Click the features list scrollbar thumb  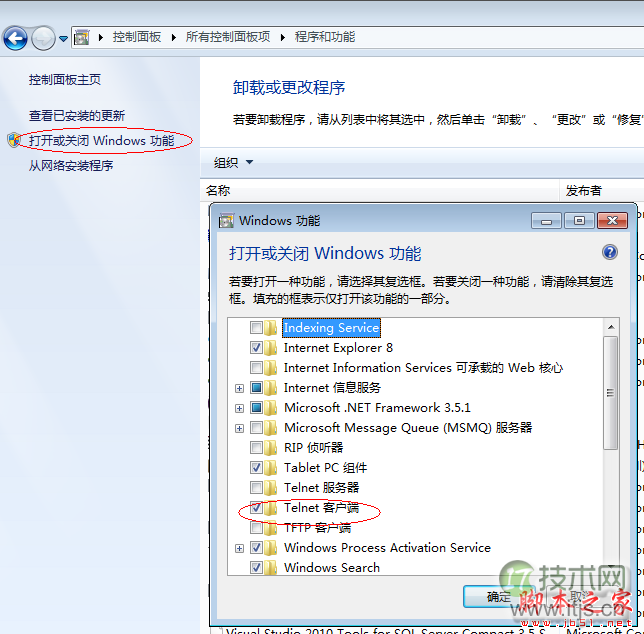point(611,393)
